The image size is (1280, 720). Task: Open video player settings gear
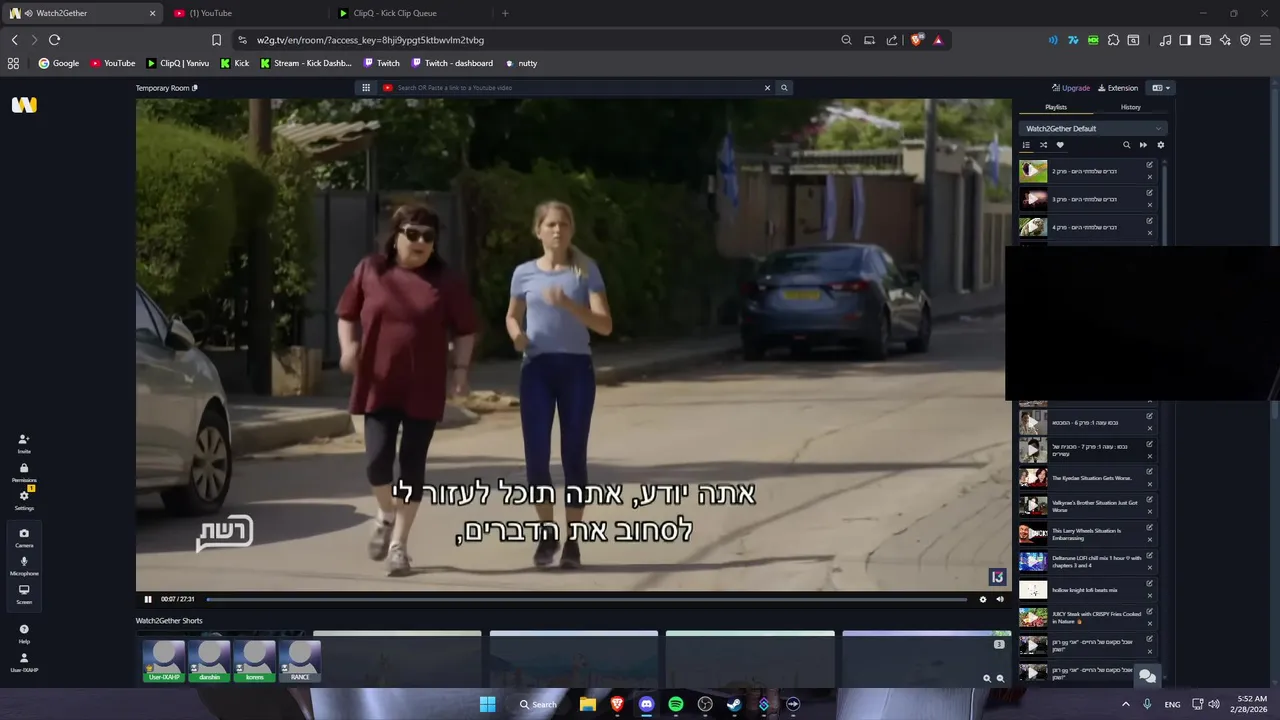[982, 599]
